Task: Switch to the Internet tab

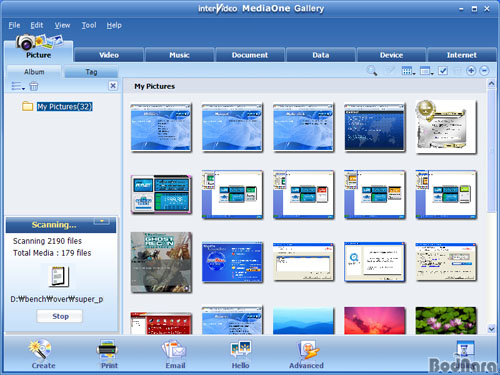Action: pyautogui.click(x=462, y=55)
